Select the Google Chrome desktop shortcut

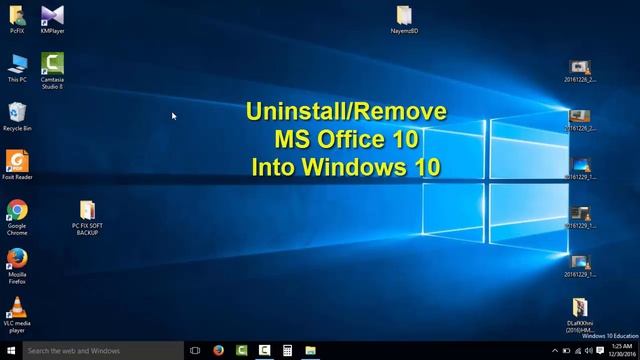17,218
